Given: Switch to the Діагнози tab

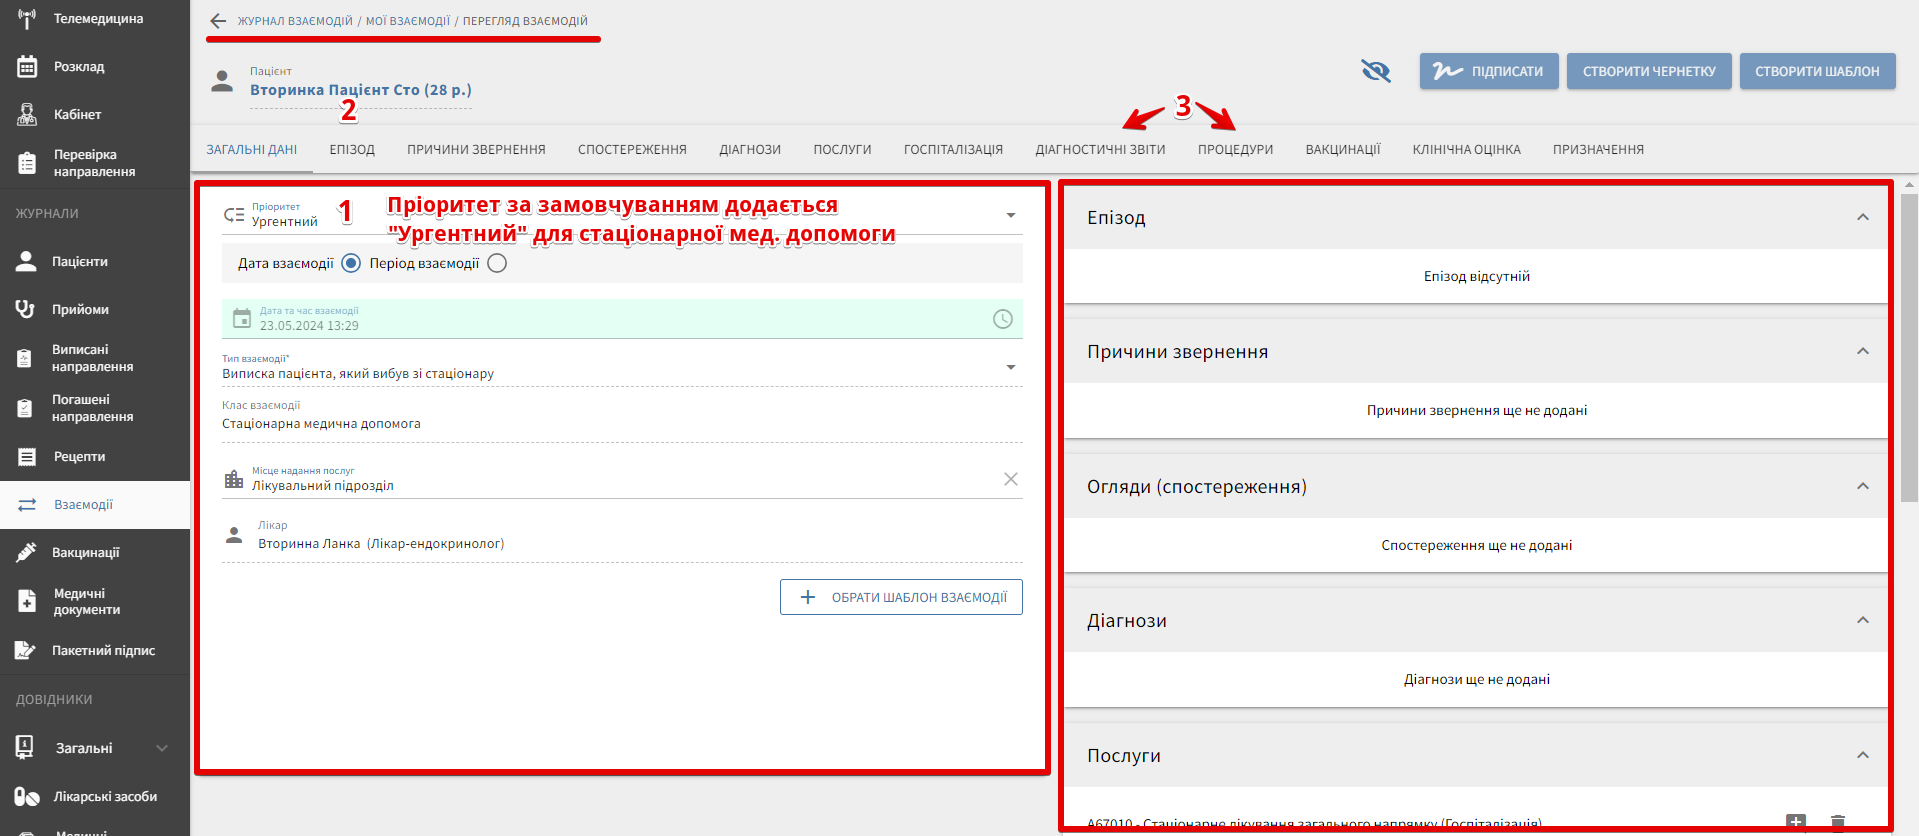Looking at the screenshot, I should 749,150.
